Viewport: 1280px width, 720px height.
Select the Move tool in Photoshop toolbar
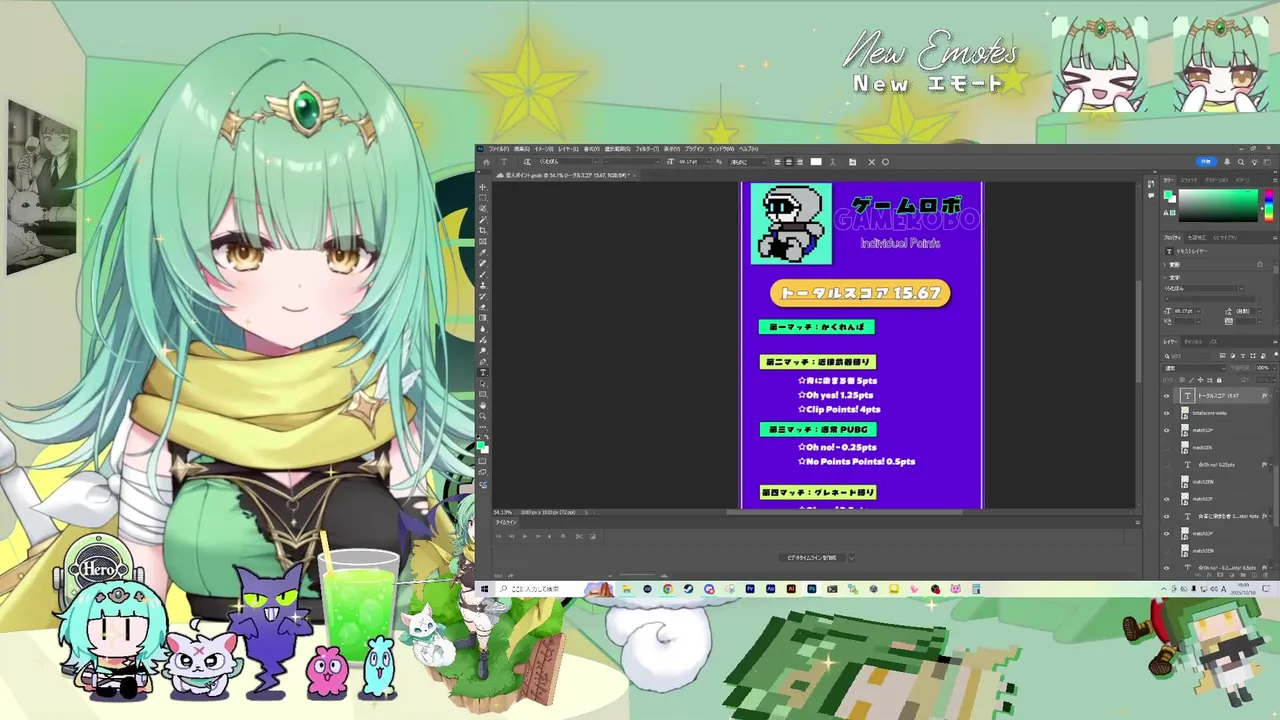click(x=483, y=187)
